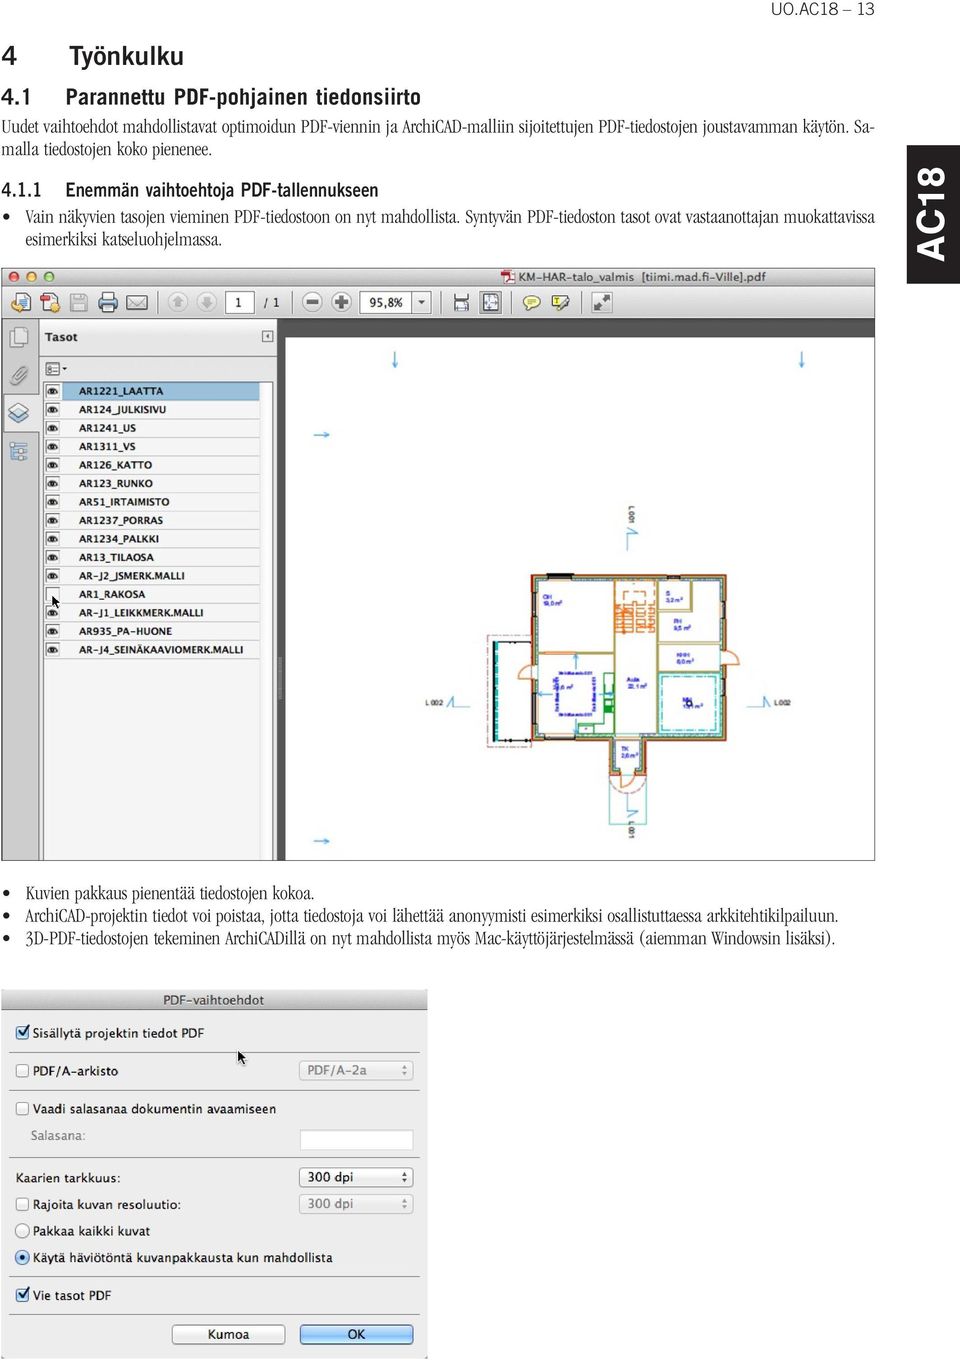This screenshot has width=960, height=1360.
Task: Collapse the Tasot panel with arrow
Action: 267,337
